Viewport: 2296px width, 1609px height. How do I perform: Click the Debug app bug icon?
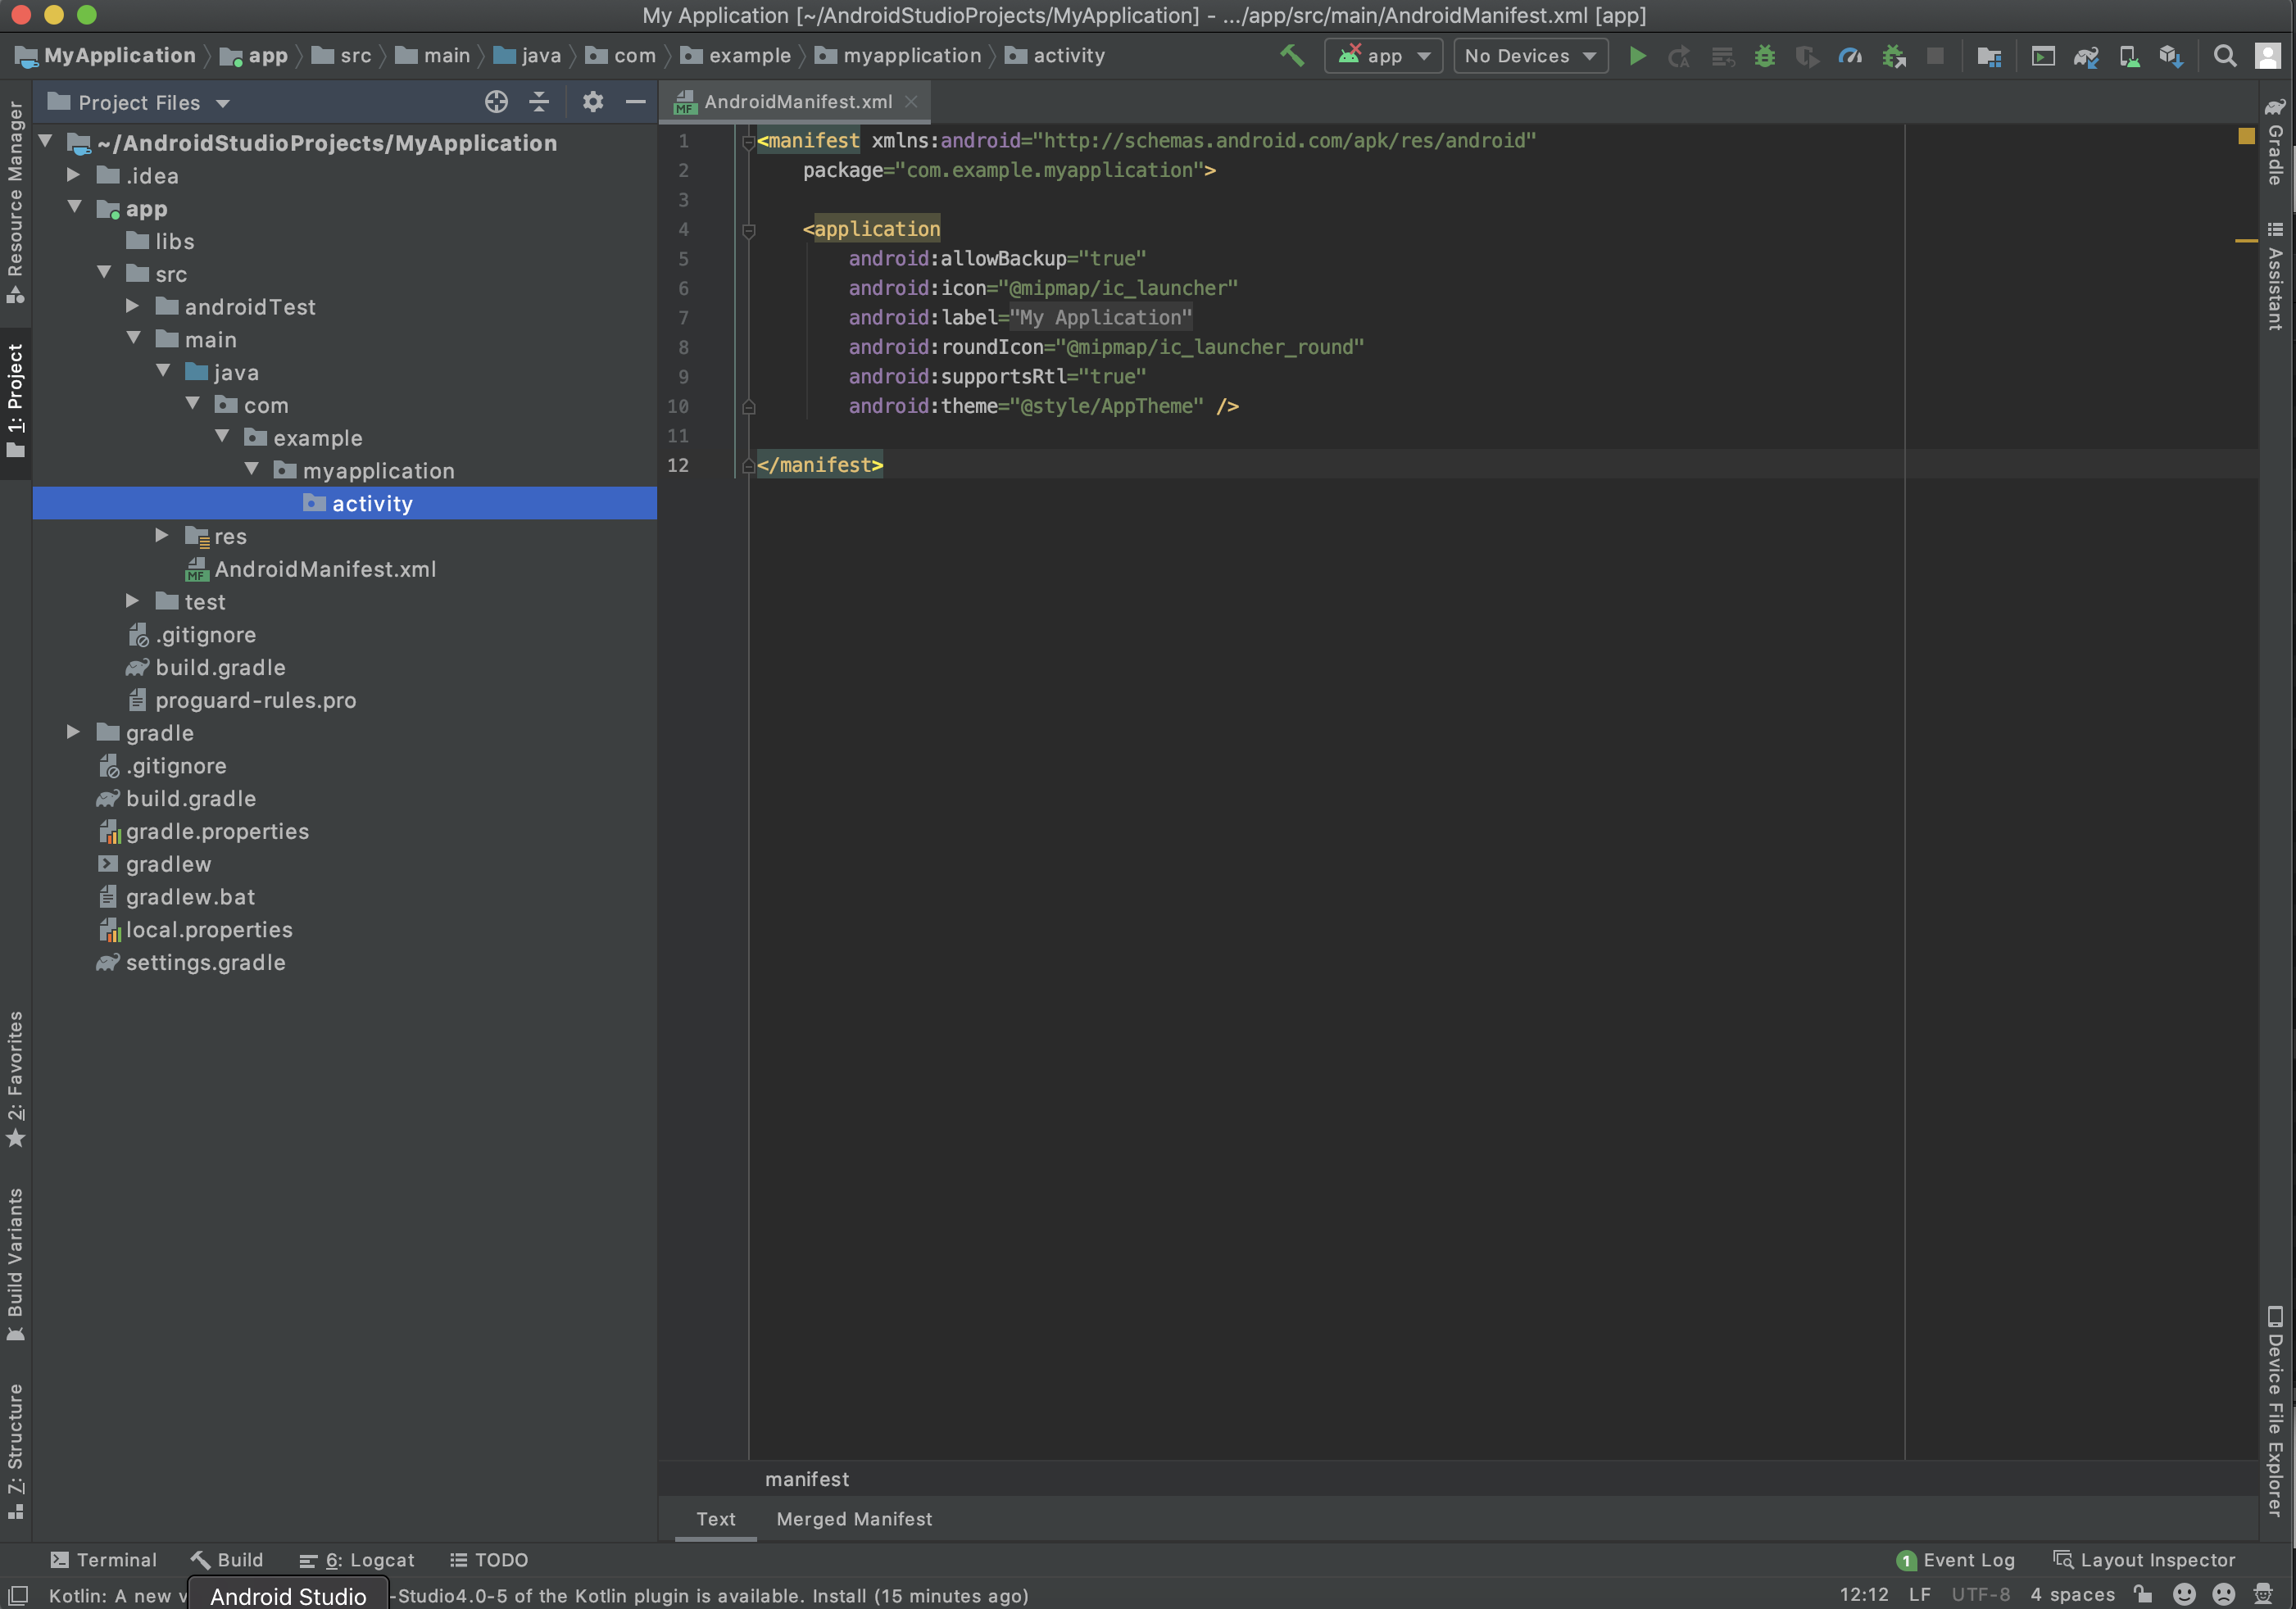coord(1764,56)
